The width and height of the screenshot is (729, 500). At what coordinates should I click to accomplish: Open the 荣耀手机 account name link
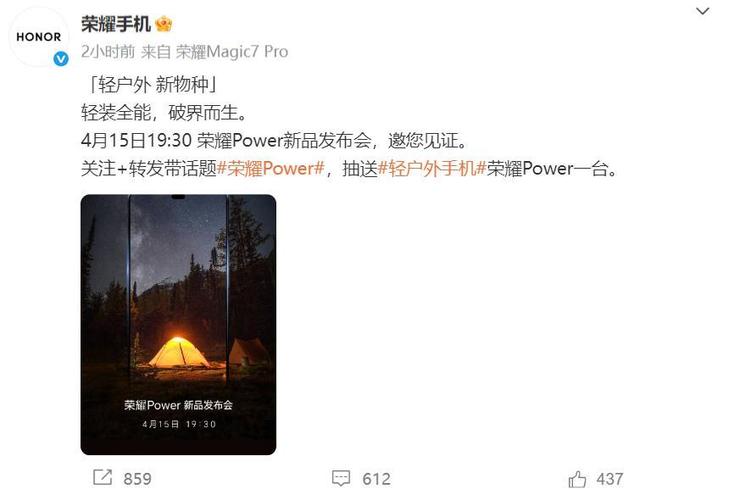[x=116, y=24]
